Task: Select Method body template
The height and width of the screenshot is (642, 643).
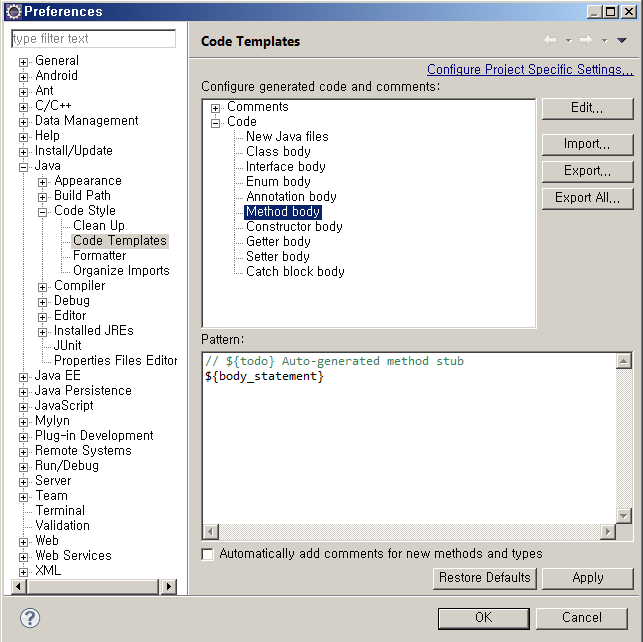Action: pos(283,212)
